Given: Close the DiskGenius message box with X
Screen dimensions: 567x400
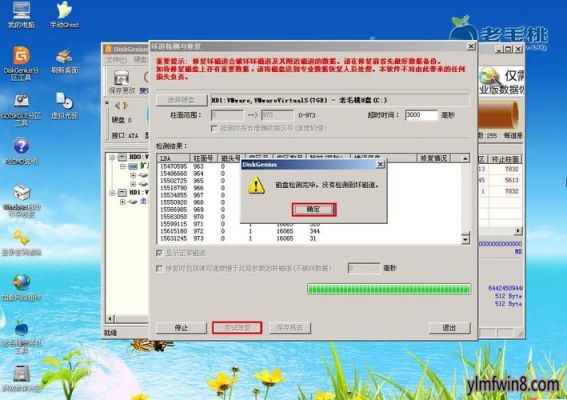Looking at the screenshot, I should pos(380,165).
